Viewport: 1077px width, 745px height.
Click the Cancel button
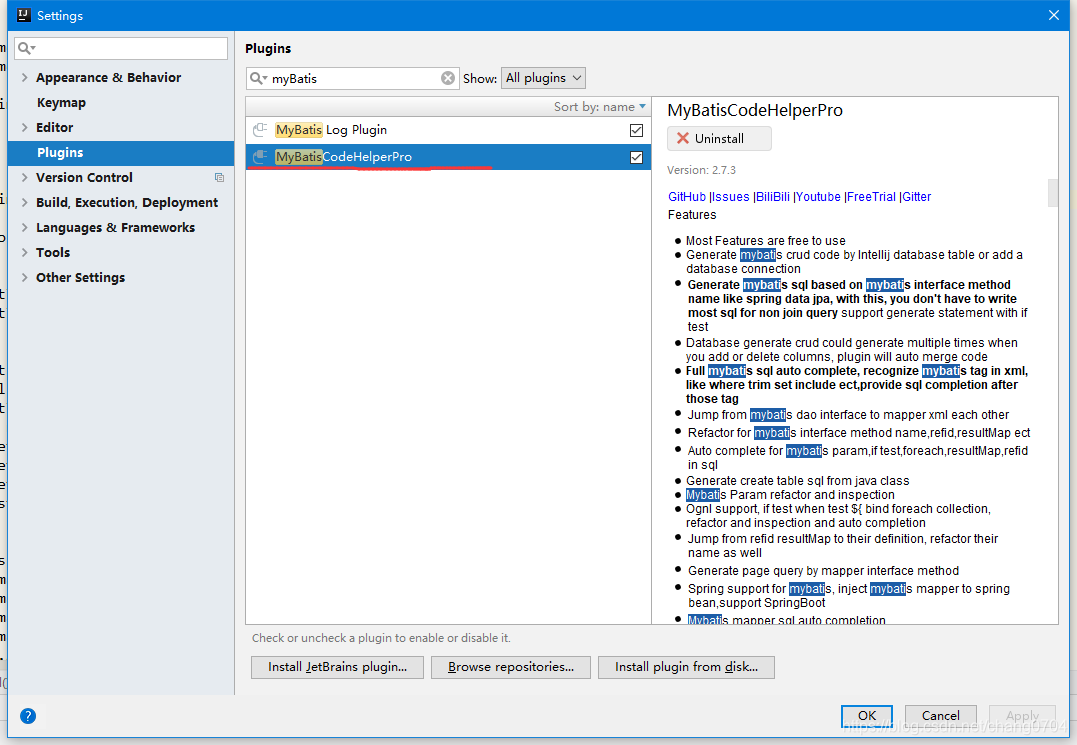coord(940,715)
